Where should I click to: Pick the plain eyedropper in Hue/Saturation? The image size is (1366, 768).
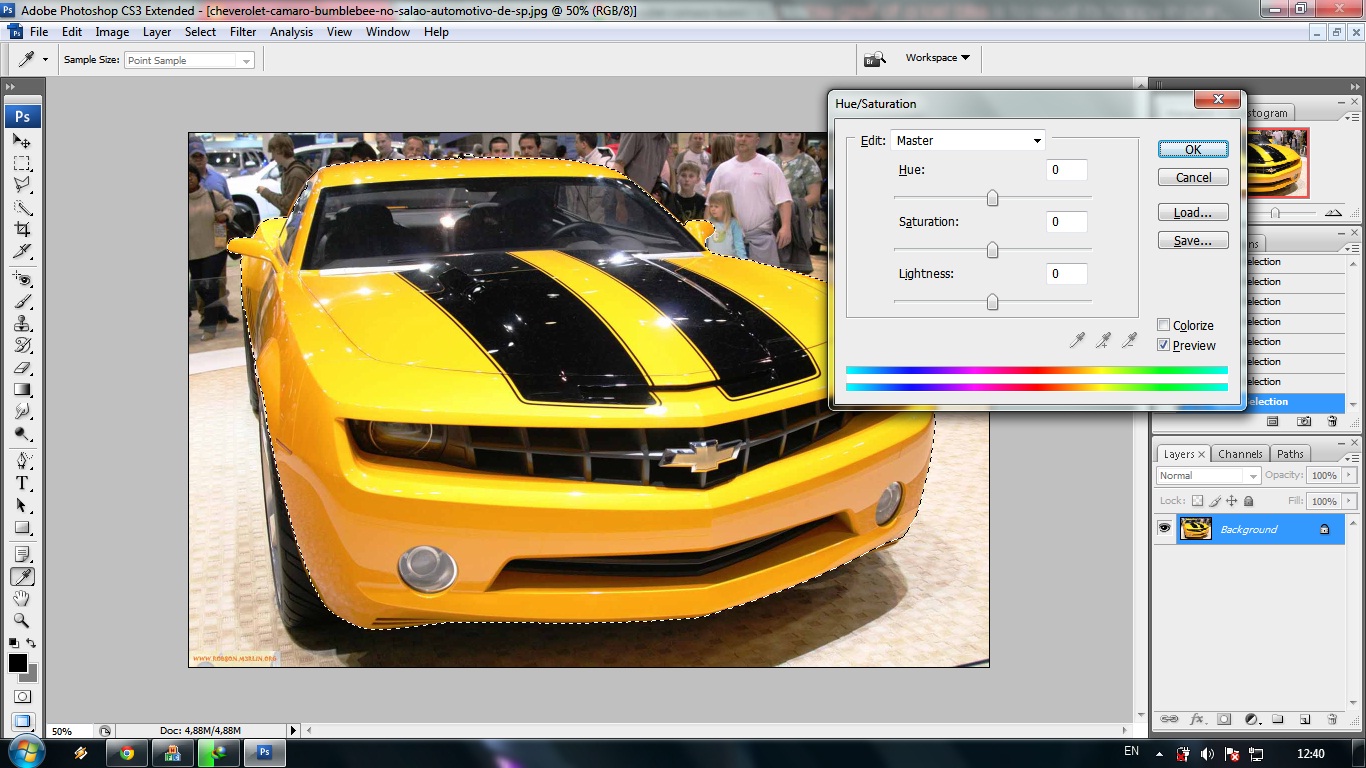pos(1077,341)
